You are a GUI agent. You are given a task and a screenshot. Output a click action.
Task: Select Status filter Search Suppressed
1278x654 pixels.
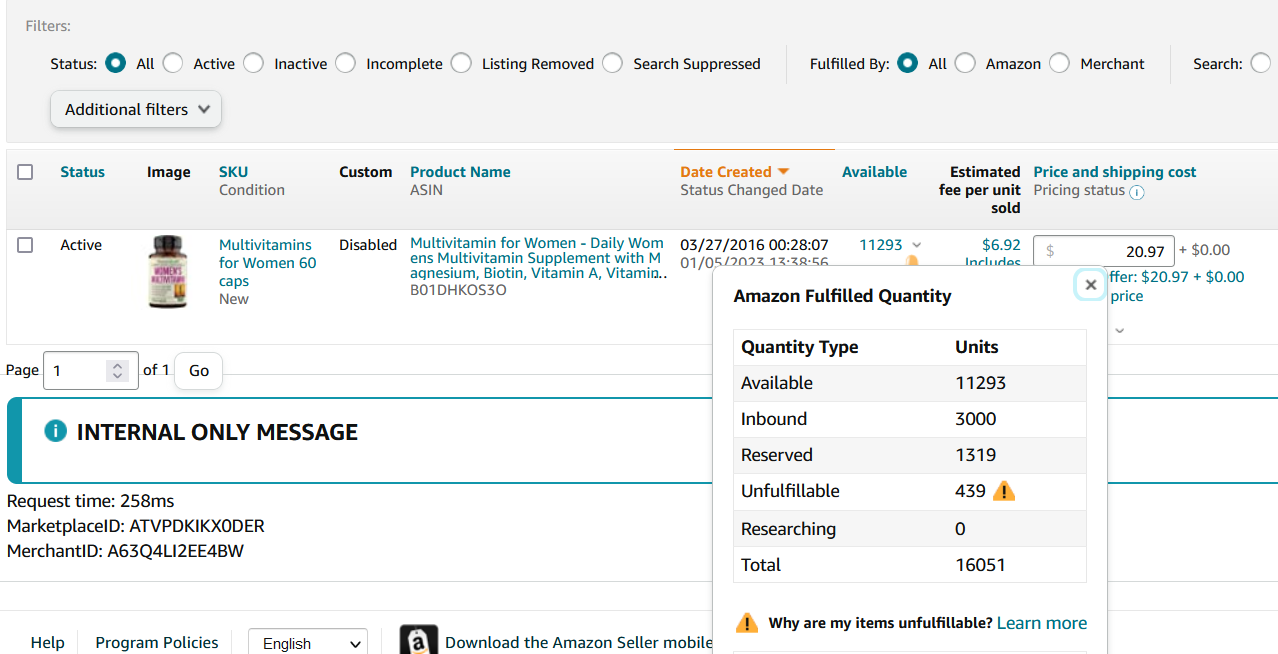(612, 63)
